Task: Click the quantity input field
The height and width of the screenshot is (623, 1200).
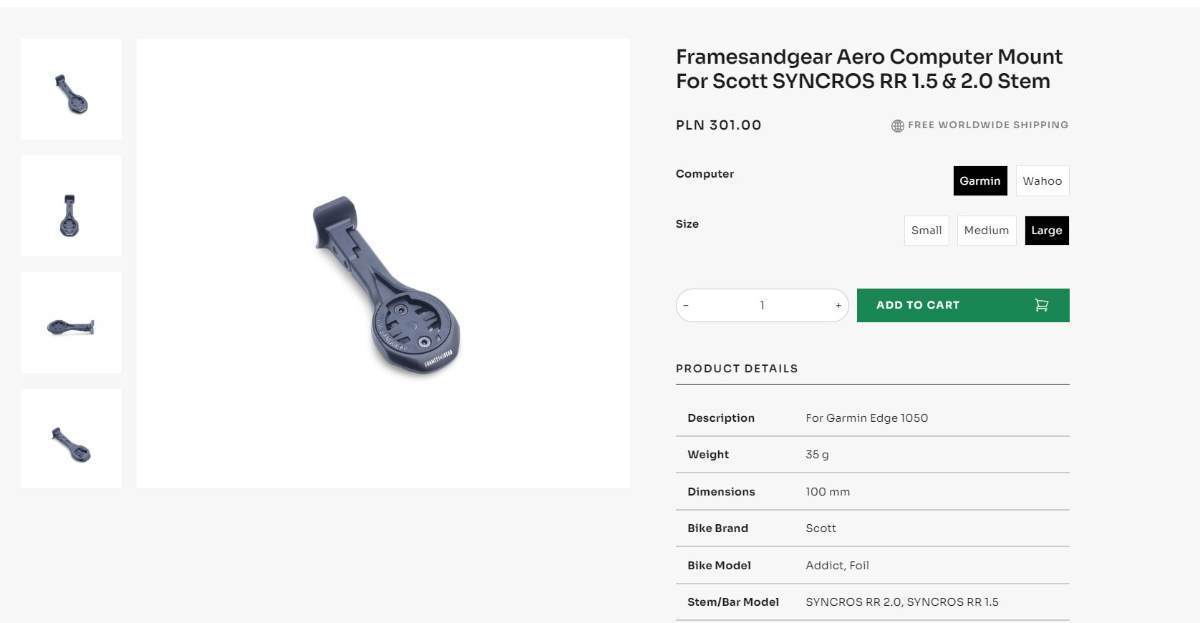Action: point(762,306)
